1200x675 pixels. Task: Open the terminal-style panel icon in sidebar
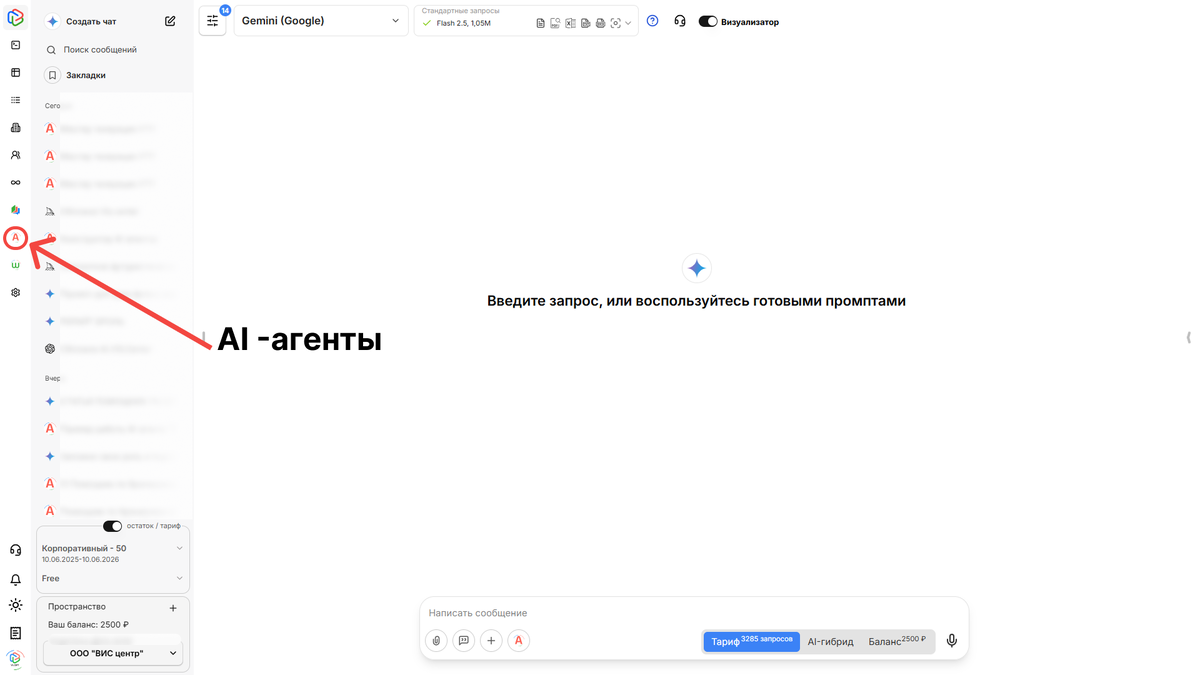pos(15,45)
